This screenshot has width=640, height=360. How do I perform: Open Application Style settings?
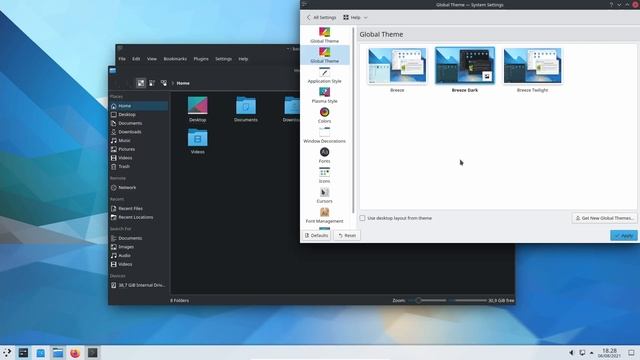pyautogui.click(x=324, y=76)
